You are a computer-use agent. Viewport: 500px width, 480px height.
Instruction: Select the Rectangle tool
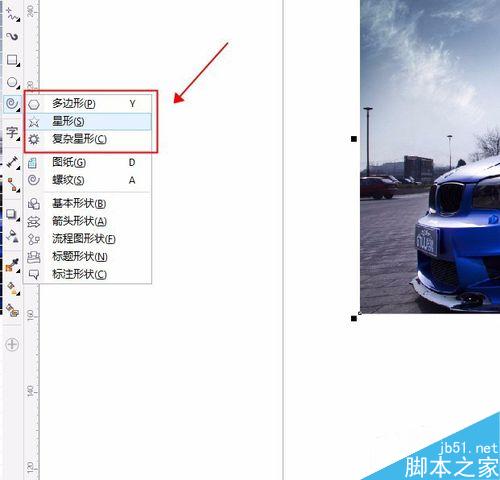pyautogui.click(x=13, y=60)
